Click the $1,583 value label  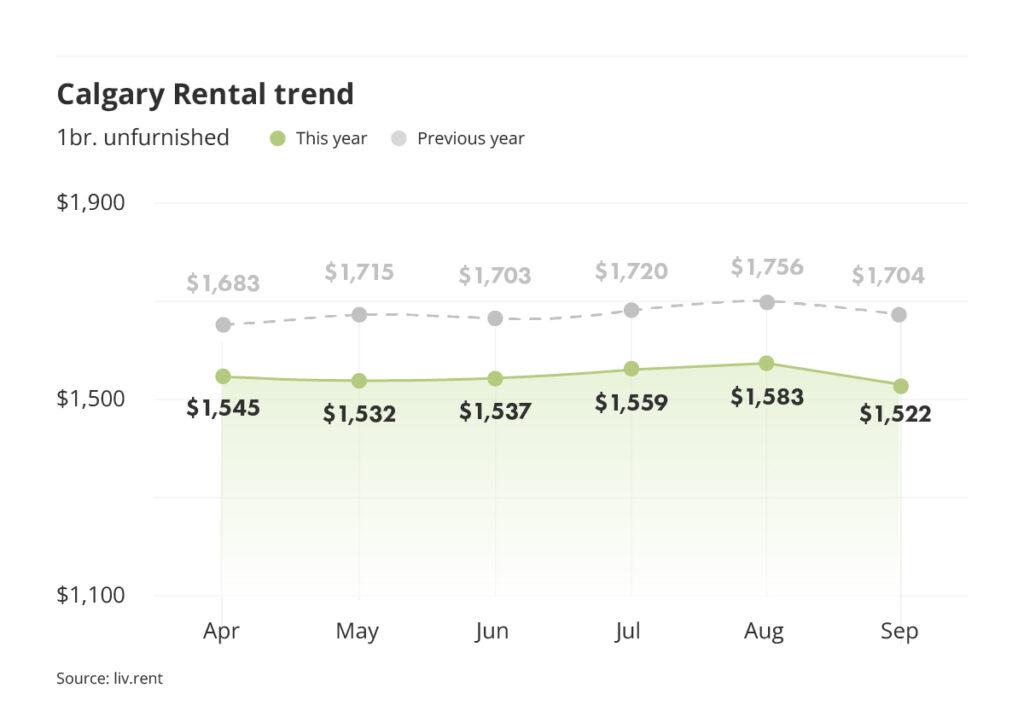(766, 397)
